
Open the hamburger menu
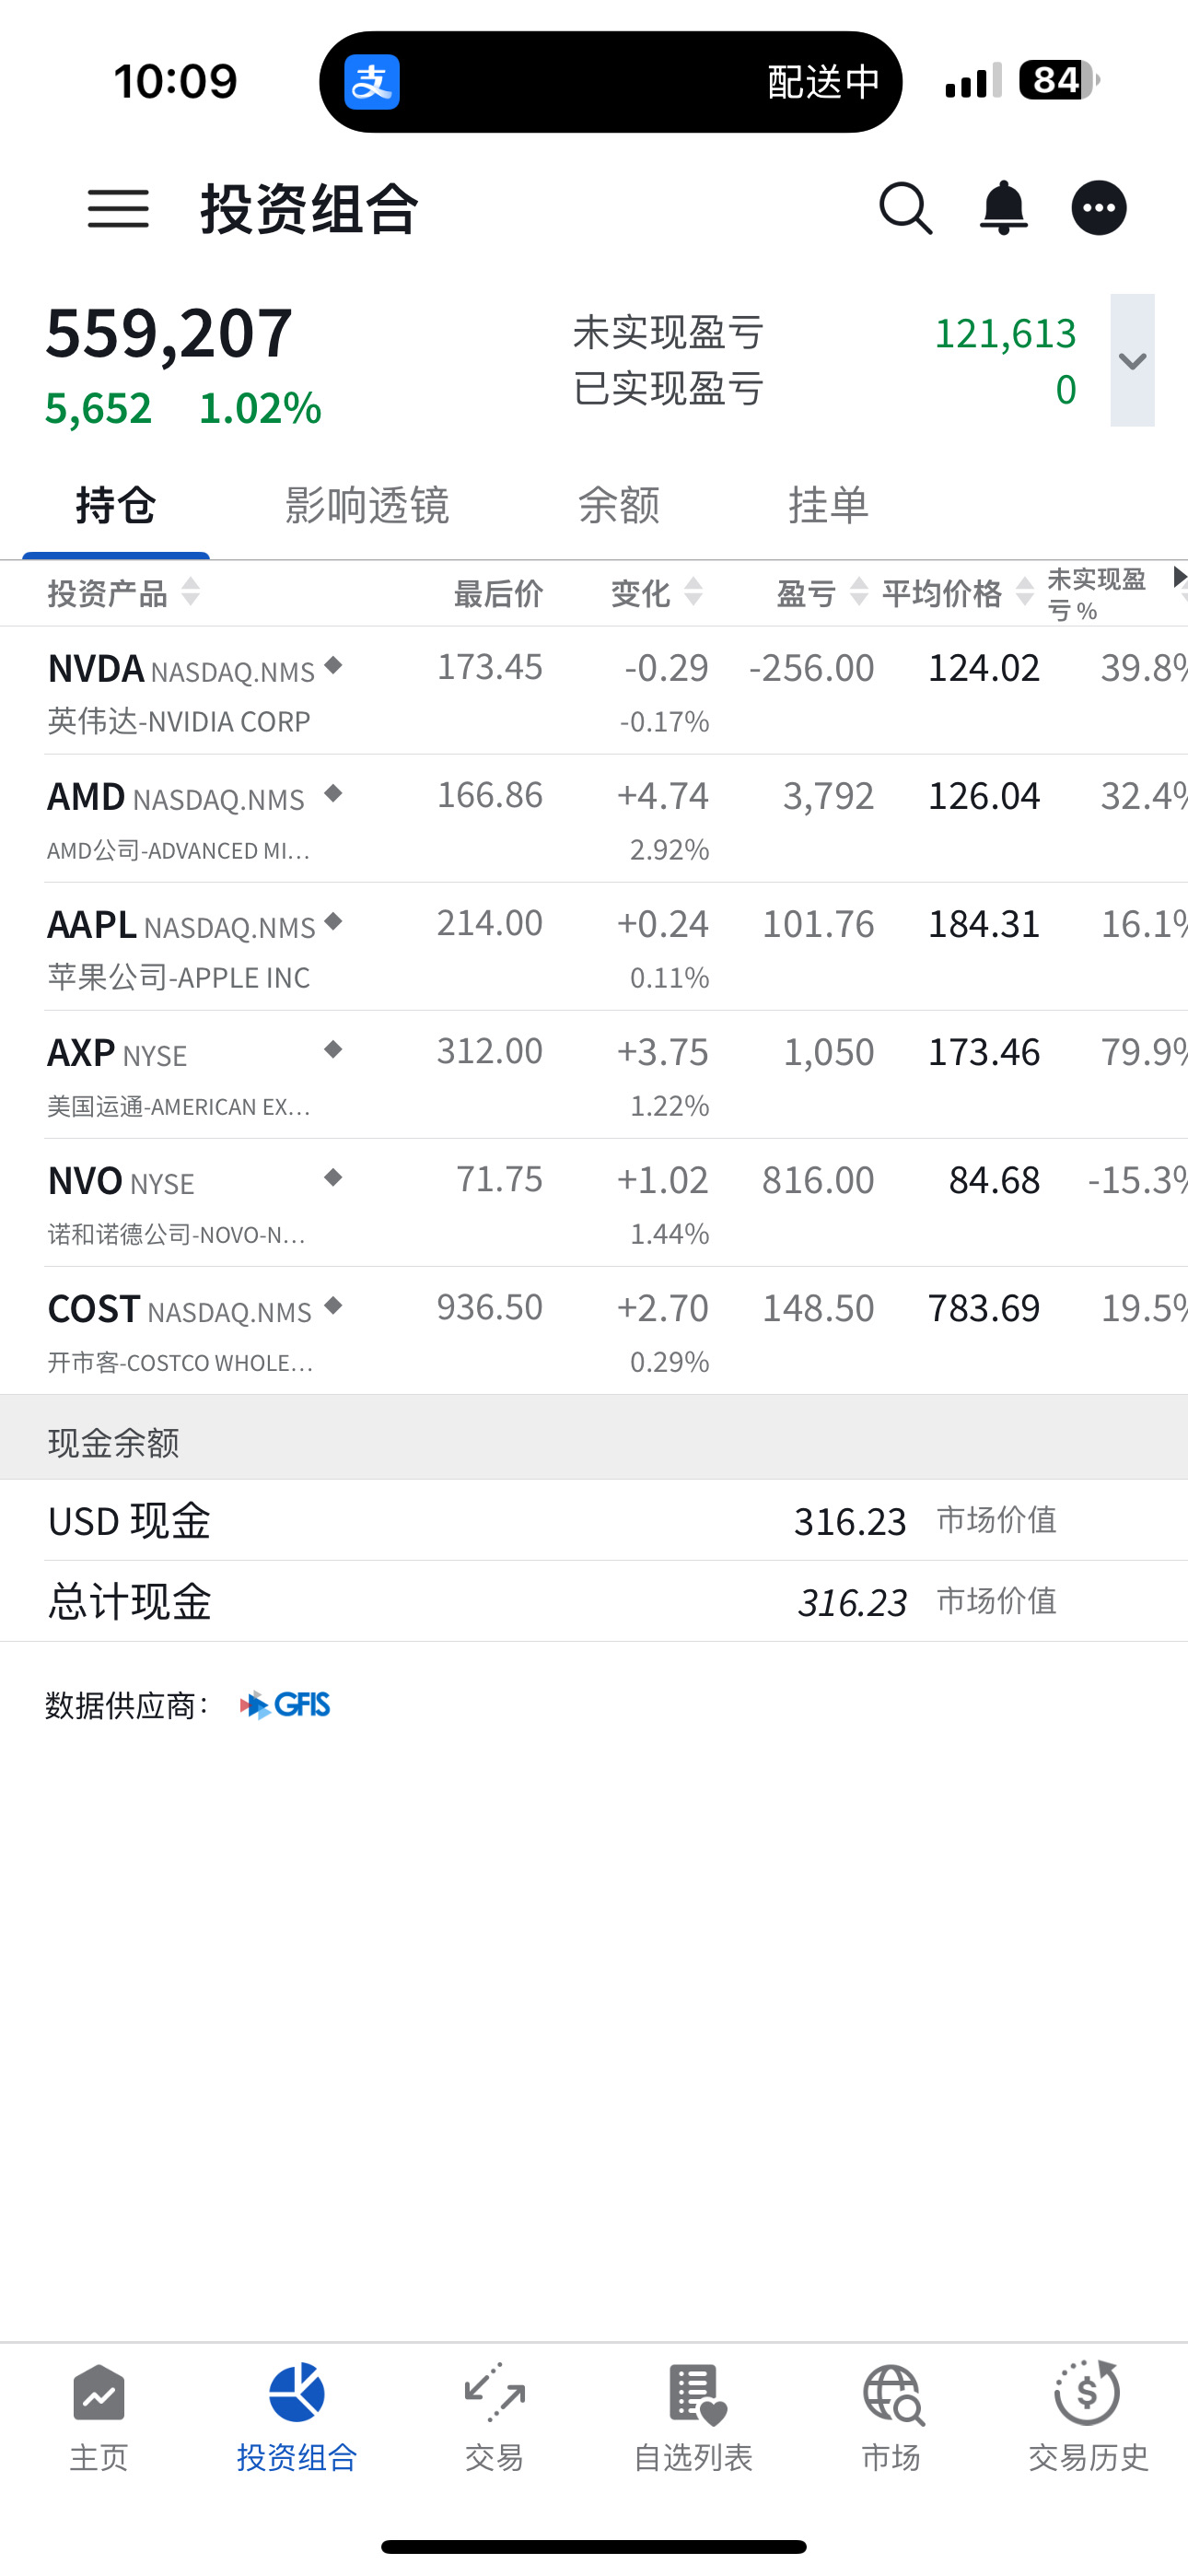pyautogui.click(x=118, y=209)
